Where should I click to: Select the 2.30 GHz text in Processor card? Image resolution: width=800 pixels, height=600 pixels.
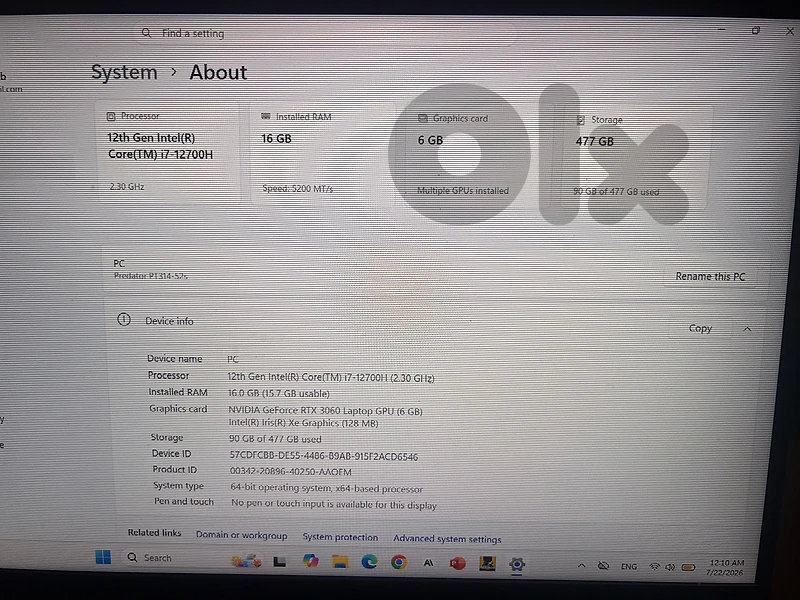[x=127, y=187]
